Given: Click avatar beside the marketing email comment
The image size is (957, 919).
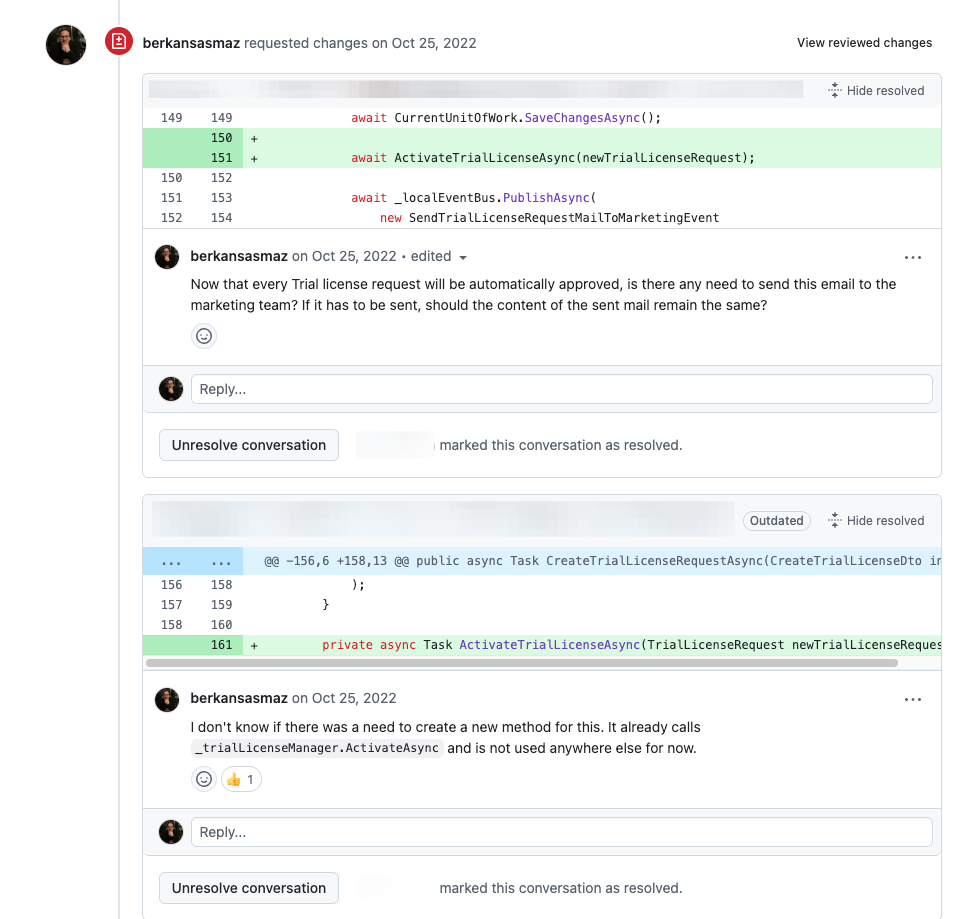Looking at the screenshot, I should click(x=167, y=257).
